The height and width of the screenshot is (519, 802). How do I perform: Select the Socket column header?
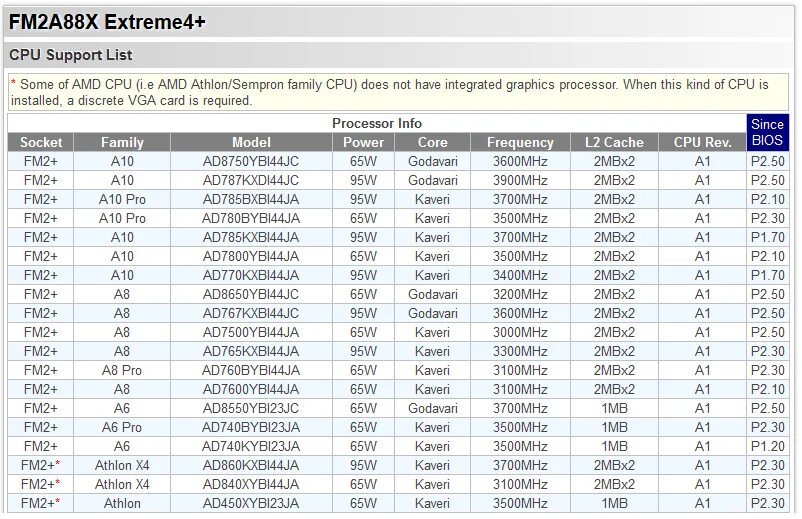41,142
